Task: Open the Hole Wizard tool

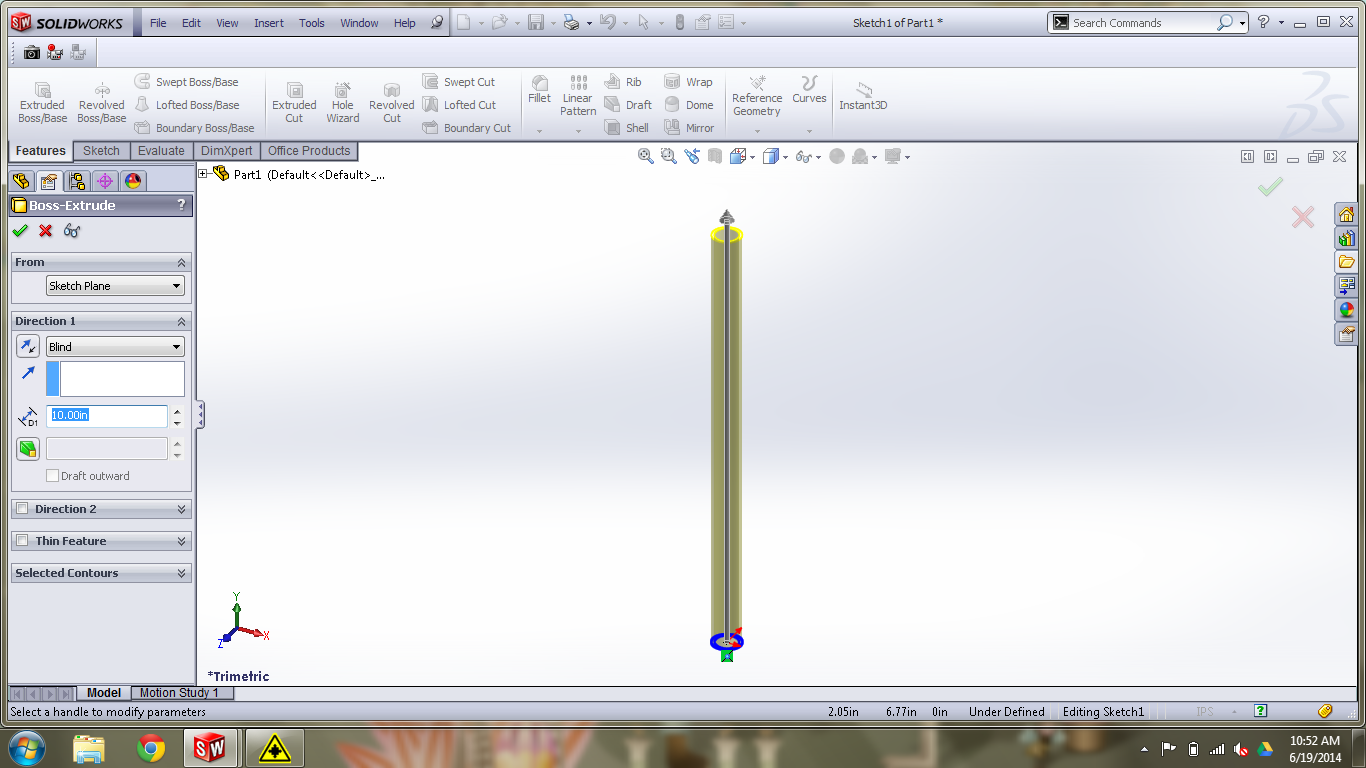Action: point(342,100)
